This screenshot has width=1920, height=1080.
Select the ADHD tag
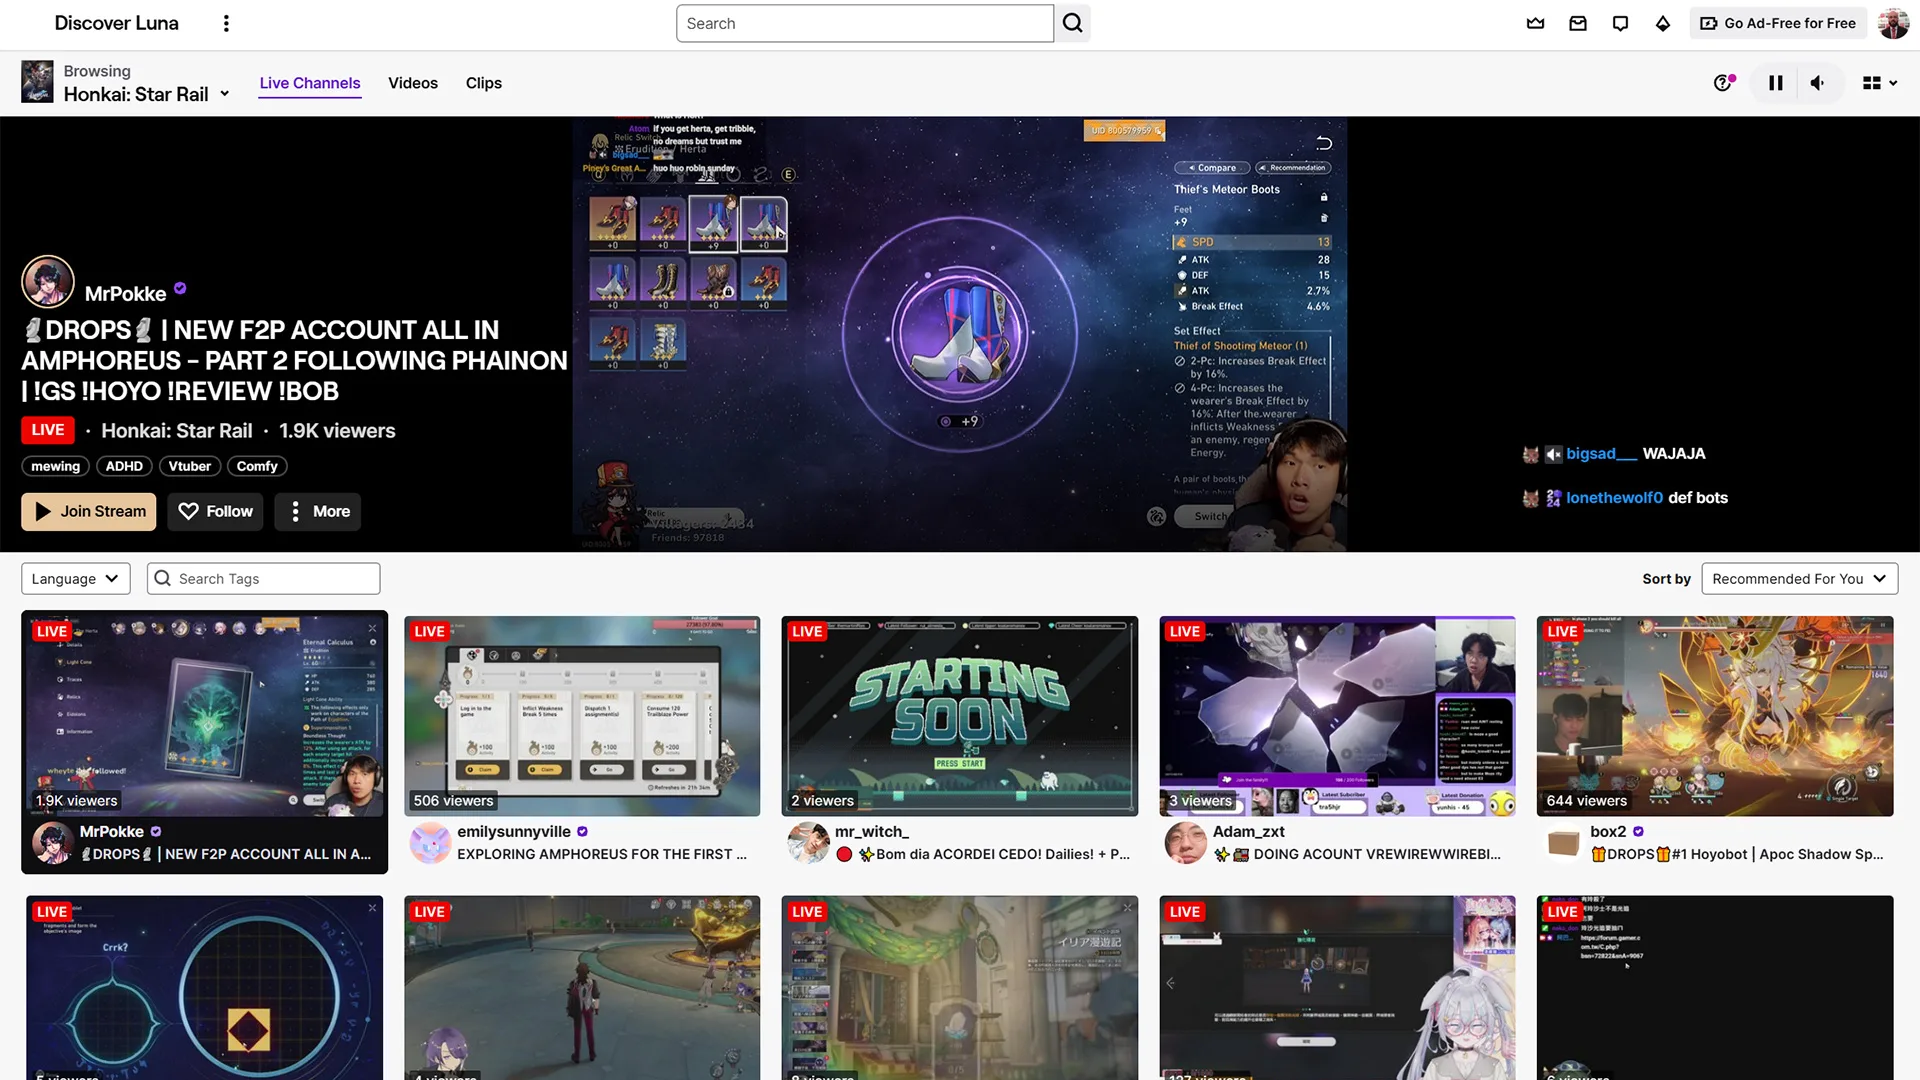coord(124,466)
